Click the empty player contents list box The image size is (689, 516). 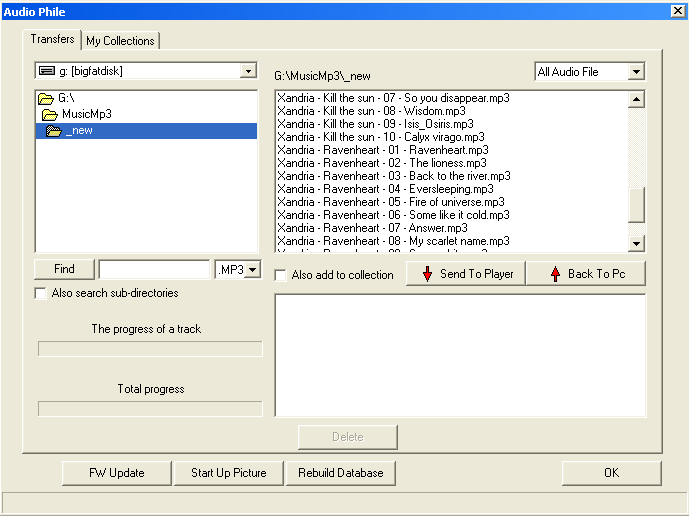[460, 355]
